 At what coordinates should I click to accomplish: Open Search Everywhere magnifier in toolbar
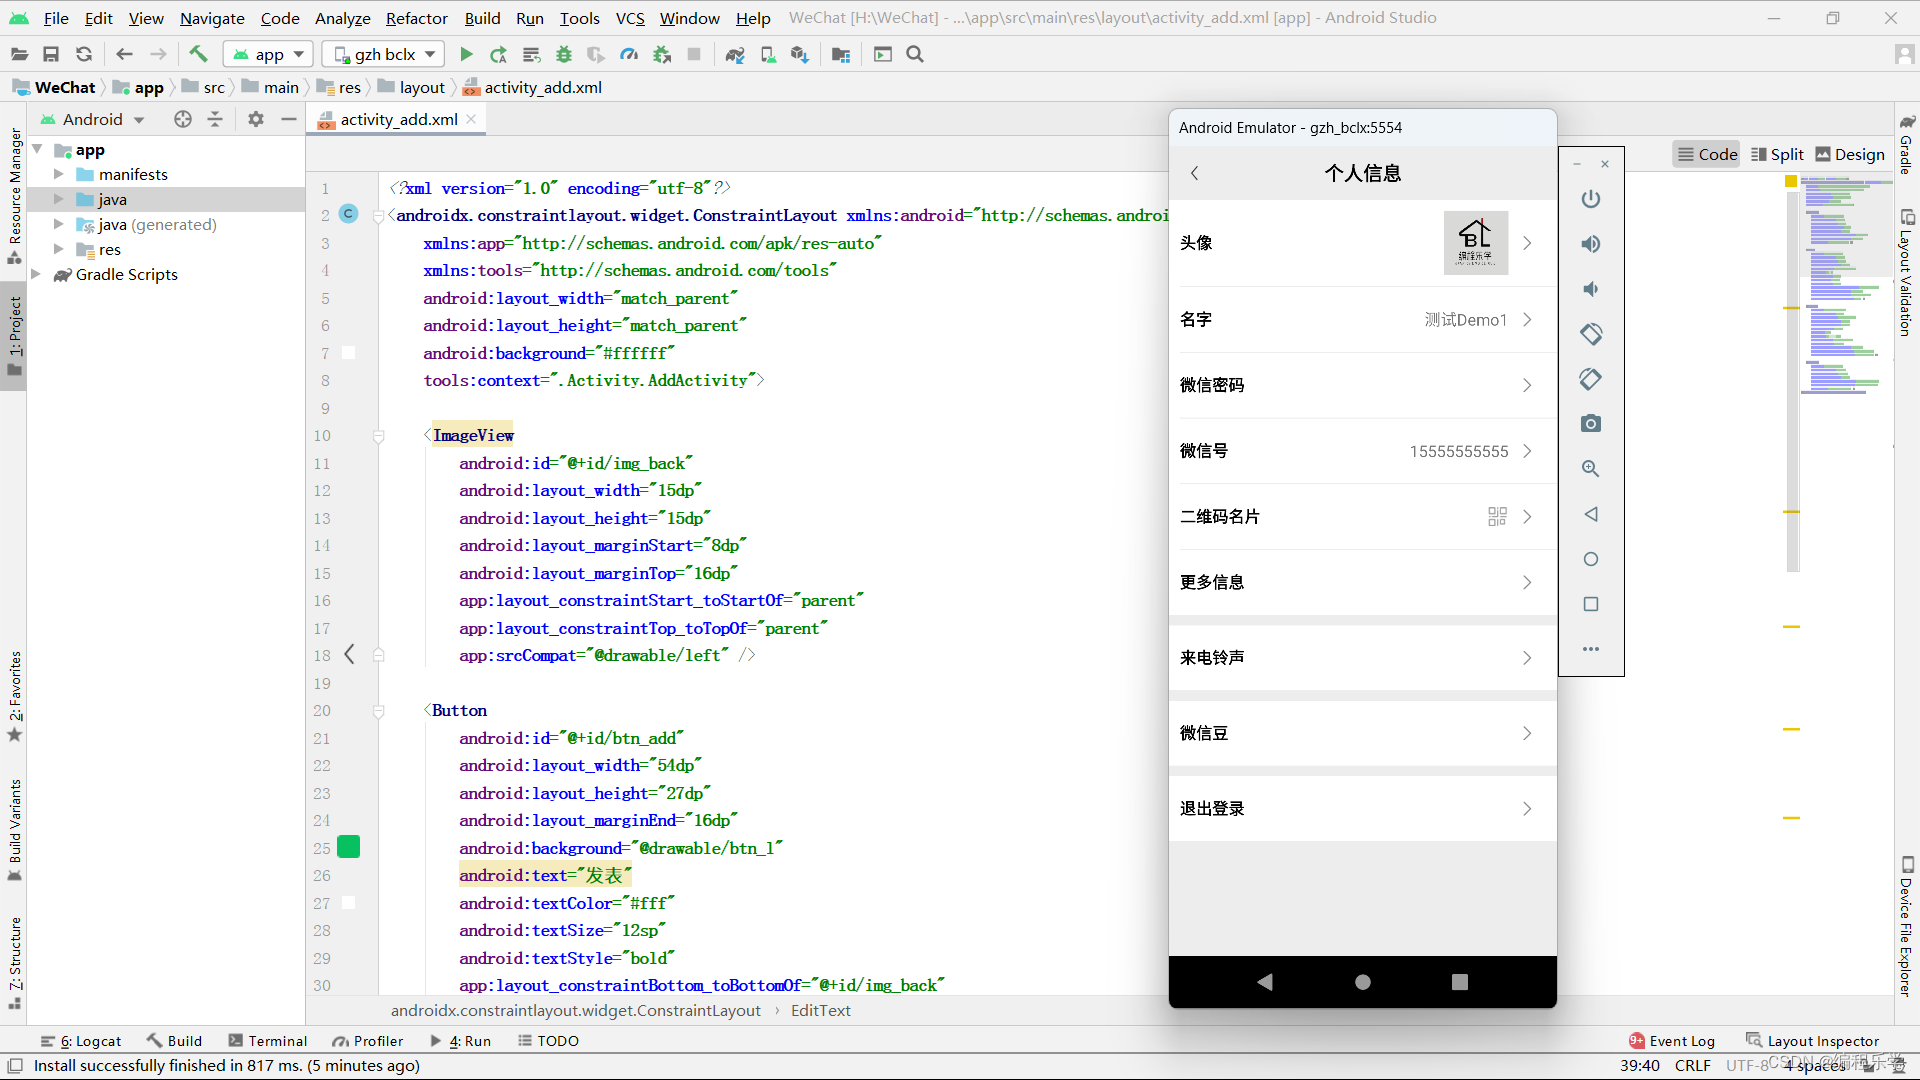click(x=915, y=54)
